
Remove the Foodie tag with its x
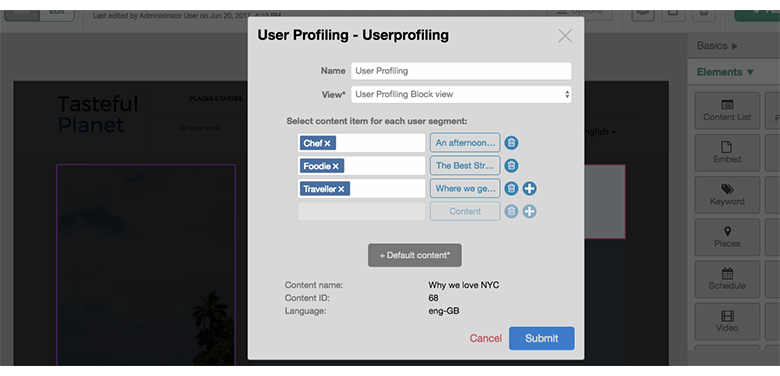(336, 166)
